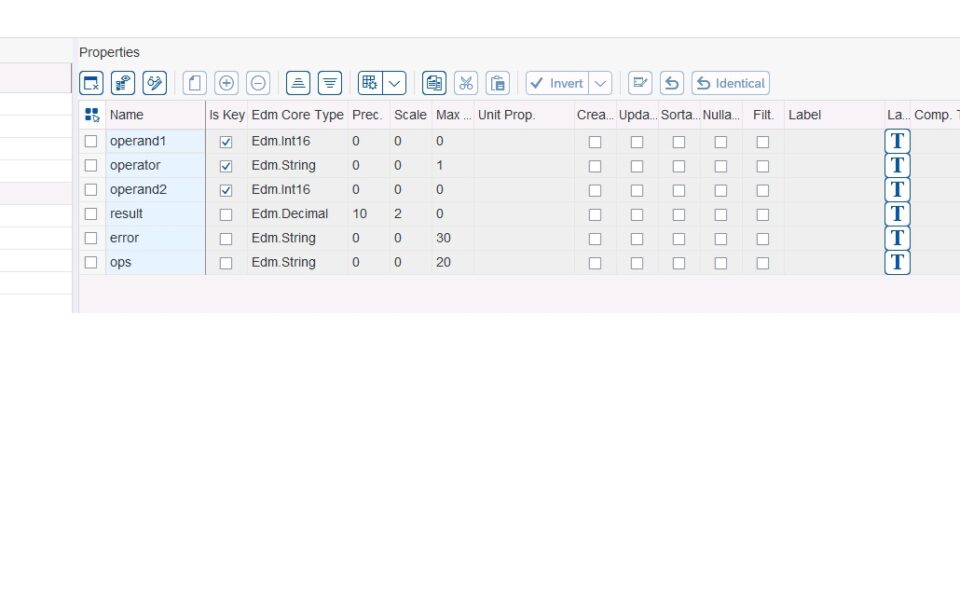Select the result row selection checkbox
Image resolution: width=960 pixels, height=604 pixels.
(91, 214)
